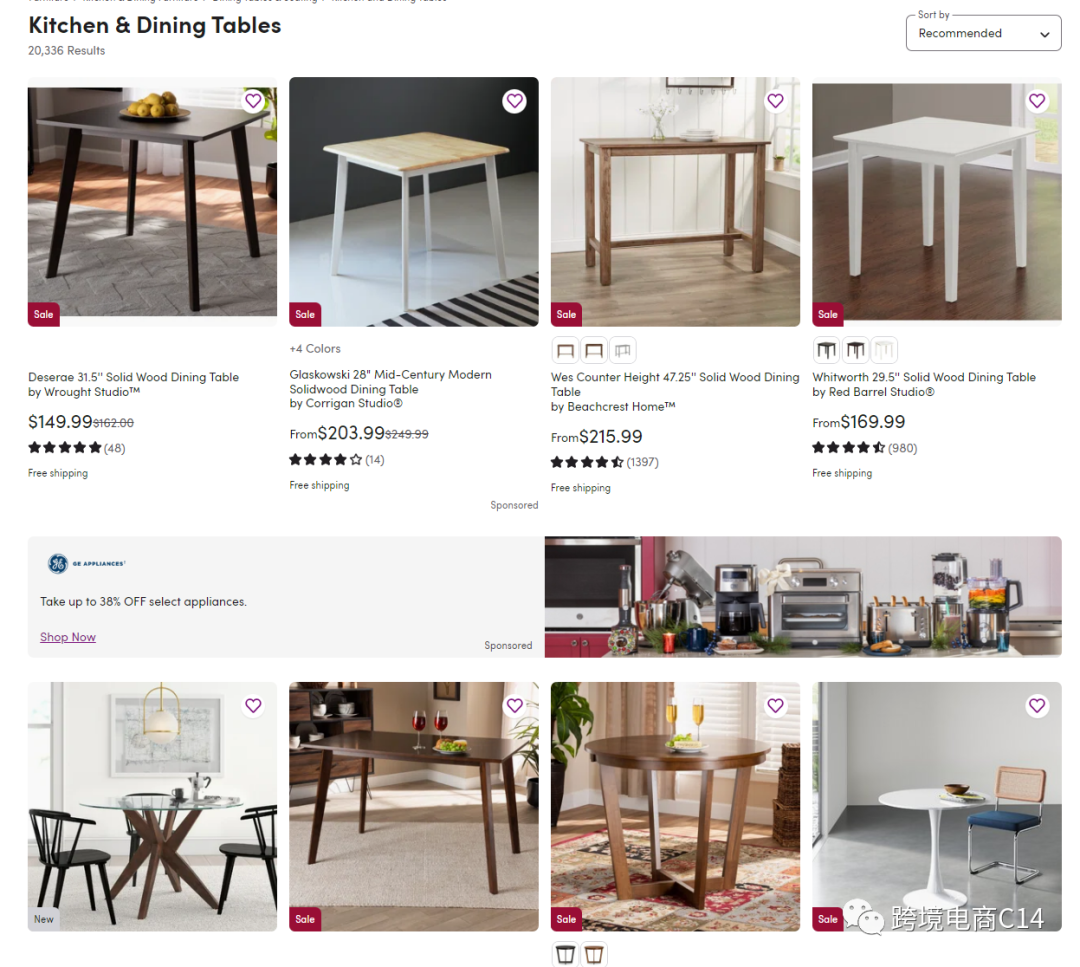Viewport: 1080px width, 967px height.
Task: Add Whitworth white table to favorites
Action: [x=1037, y=101]
